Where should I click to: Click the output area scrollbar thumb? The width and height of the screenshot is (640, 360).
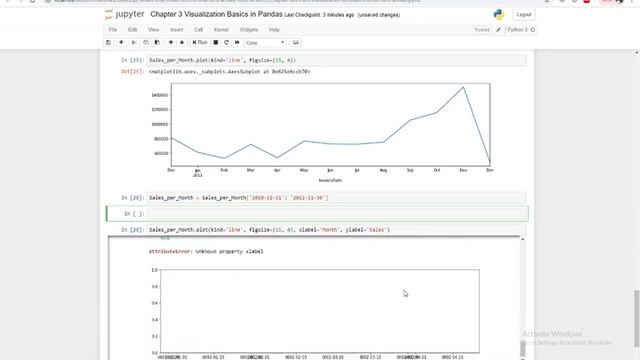522,349
